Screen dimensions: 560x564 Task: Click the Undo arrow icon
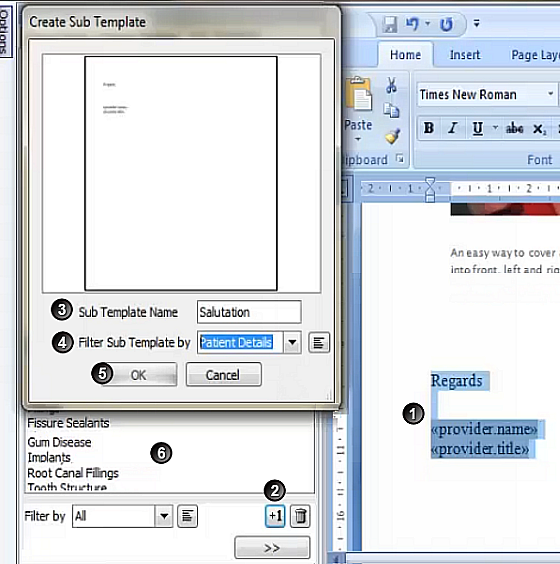[x=413, y=24]
